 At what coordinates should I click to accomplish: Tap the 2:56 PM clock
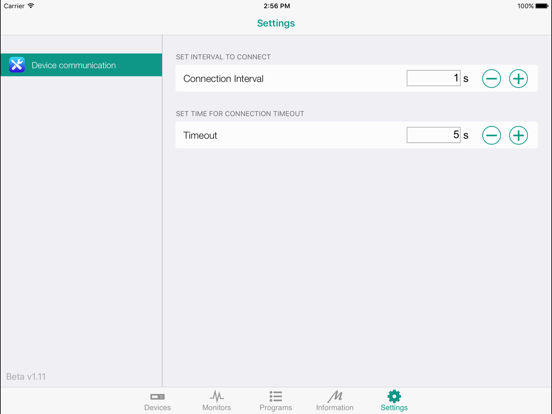click(x=277, y=6)
